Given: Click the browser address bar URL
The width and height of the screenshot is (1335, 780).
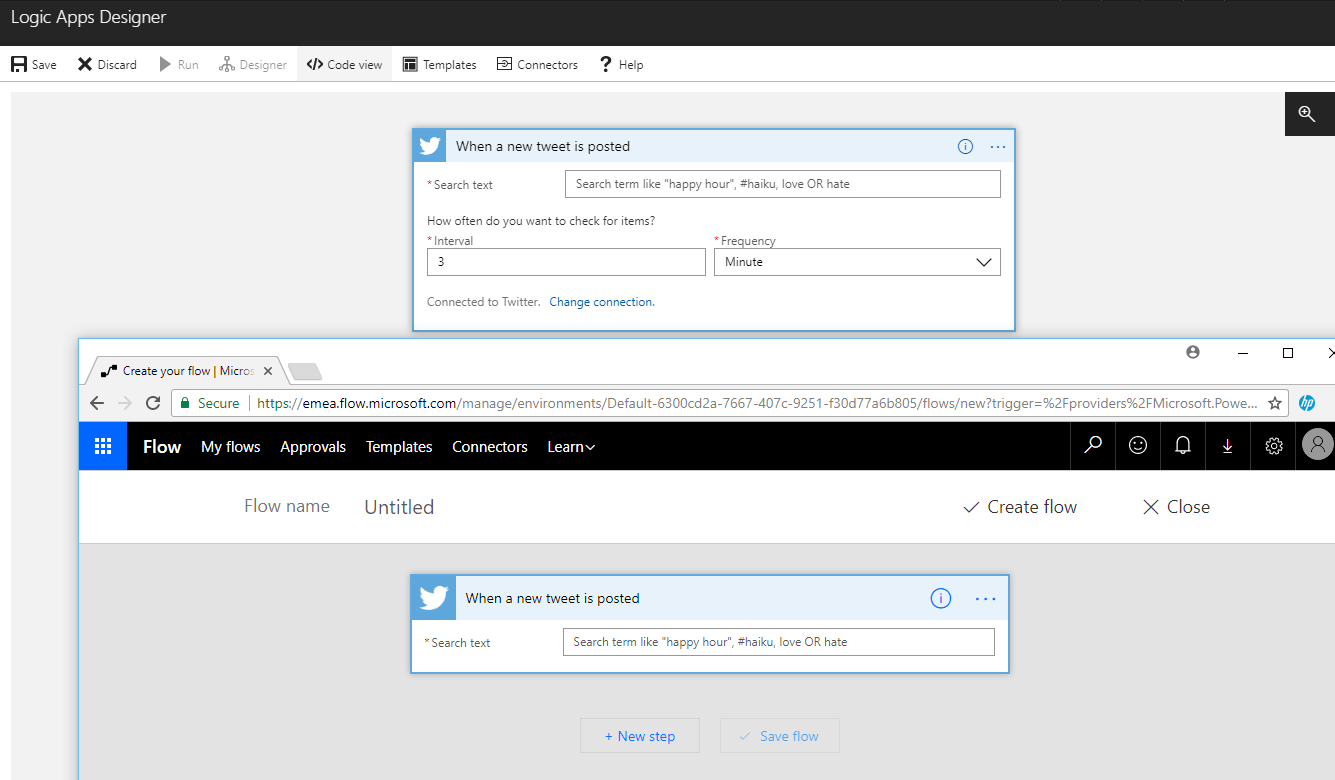Looking at the screenshot, I should pos(757,403).
